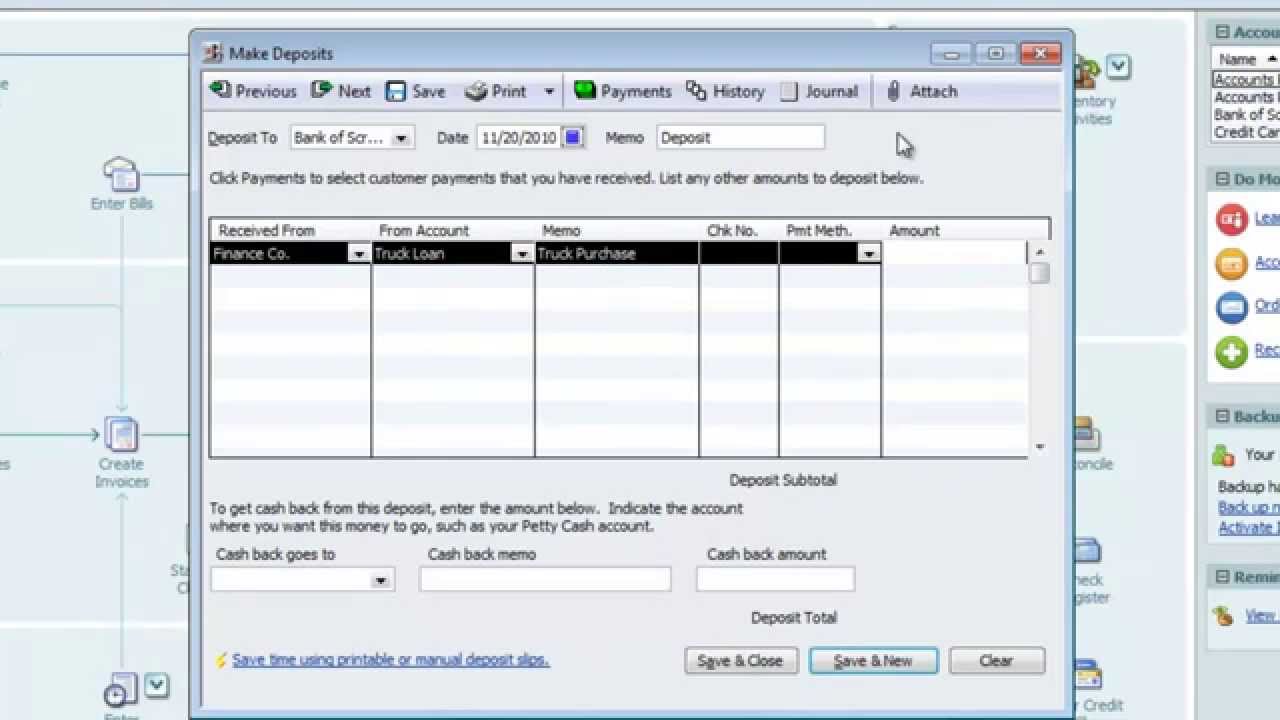Viewport: 1280px width, 720px height.
Task: Expand Inventory Activities dropdown on home page
Action: (1118, 67)
